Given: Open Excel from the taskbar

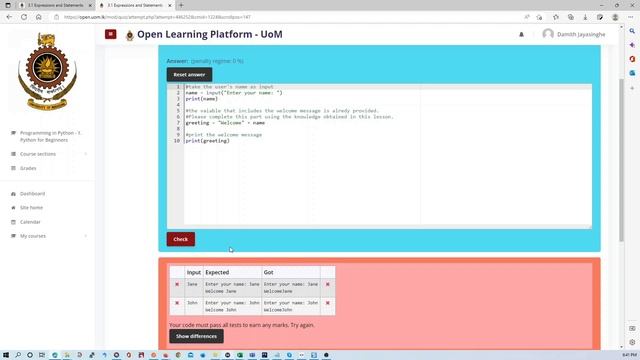Looking at the screenshot, I should tap(240, 355).
